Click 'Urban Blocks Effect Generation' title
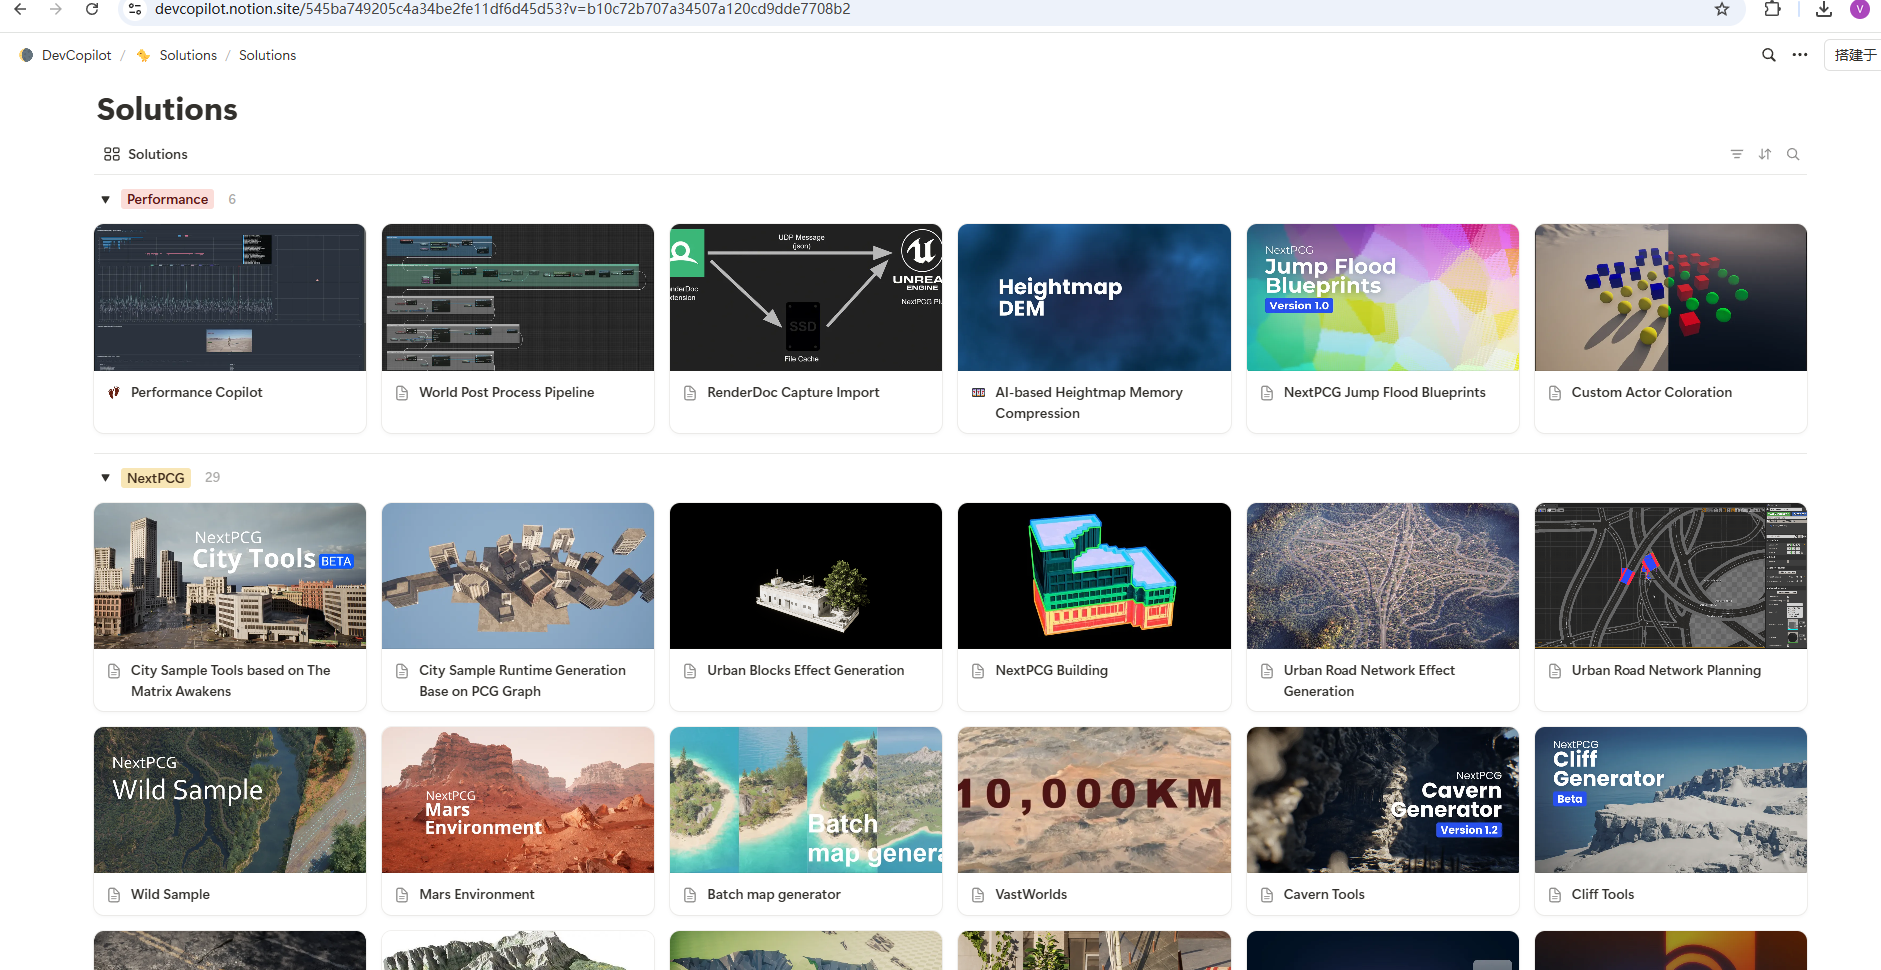Image resolution: width=1881 pixels, height=970 pixels. 805,670
